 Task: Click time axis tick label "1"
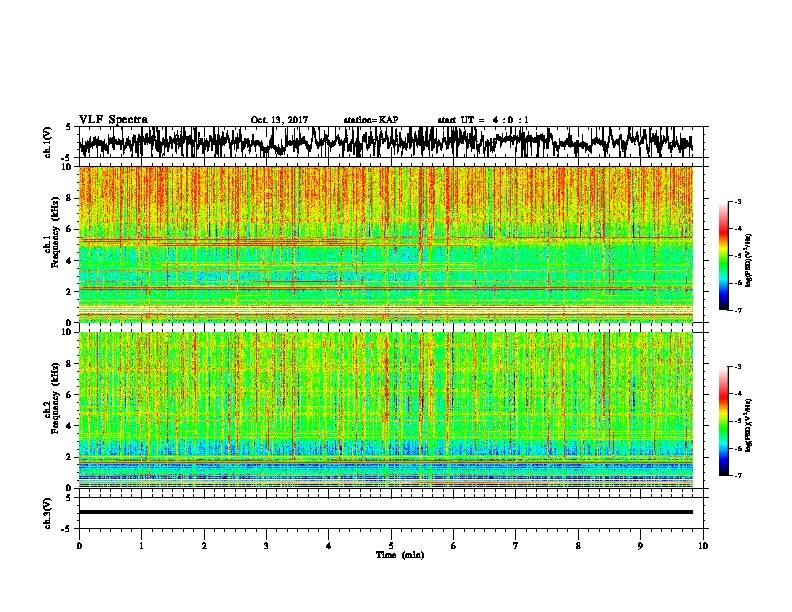point(141,546)
